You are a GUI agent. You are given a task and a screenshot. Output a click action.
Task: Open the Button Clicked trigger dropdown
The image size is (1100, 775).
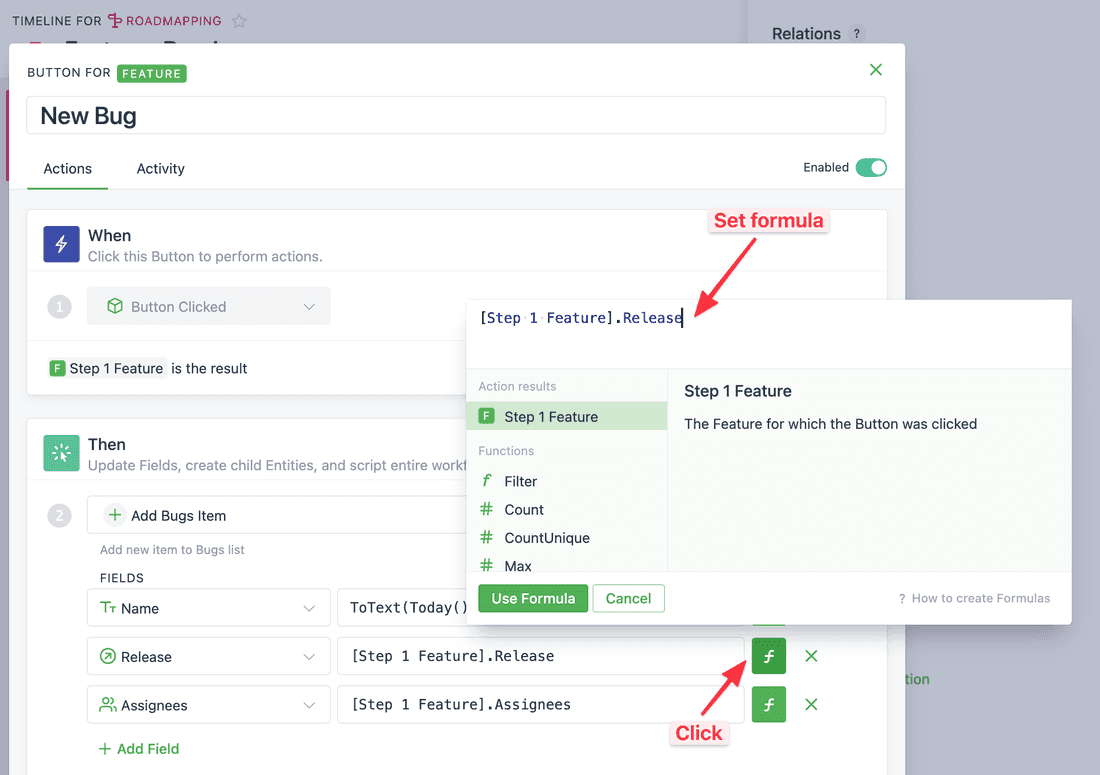coord(208,306)
